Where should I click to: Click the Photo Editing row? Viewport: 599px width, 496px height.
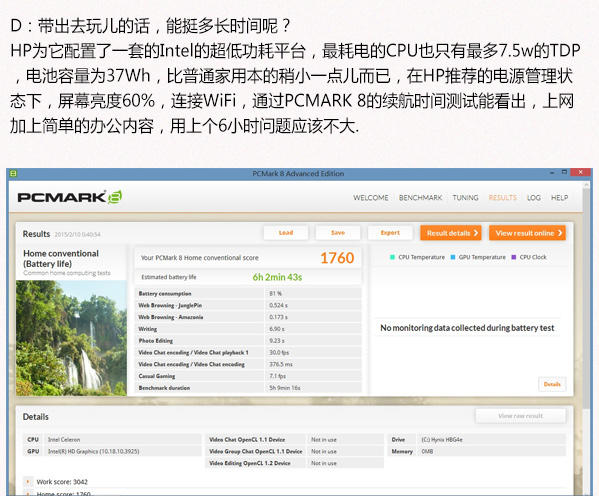[x=248, y=340]
